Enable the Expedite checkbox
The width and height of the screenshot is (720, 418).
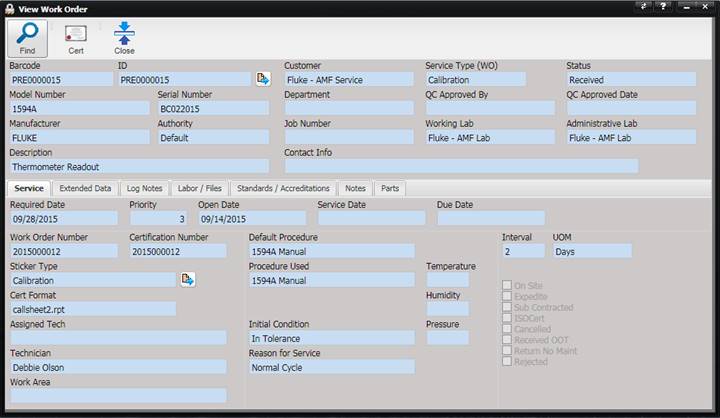pos(506,296)
